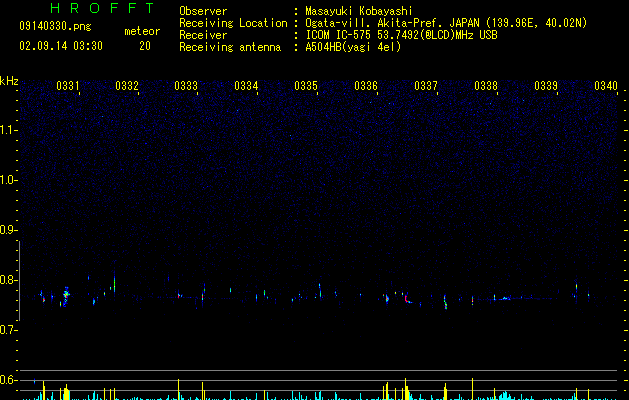Click time marker 0334
Screen dimensions: 629x400
pos(246,86)
